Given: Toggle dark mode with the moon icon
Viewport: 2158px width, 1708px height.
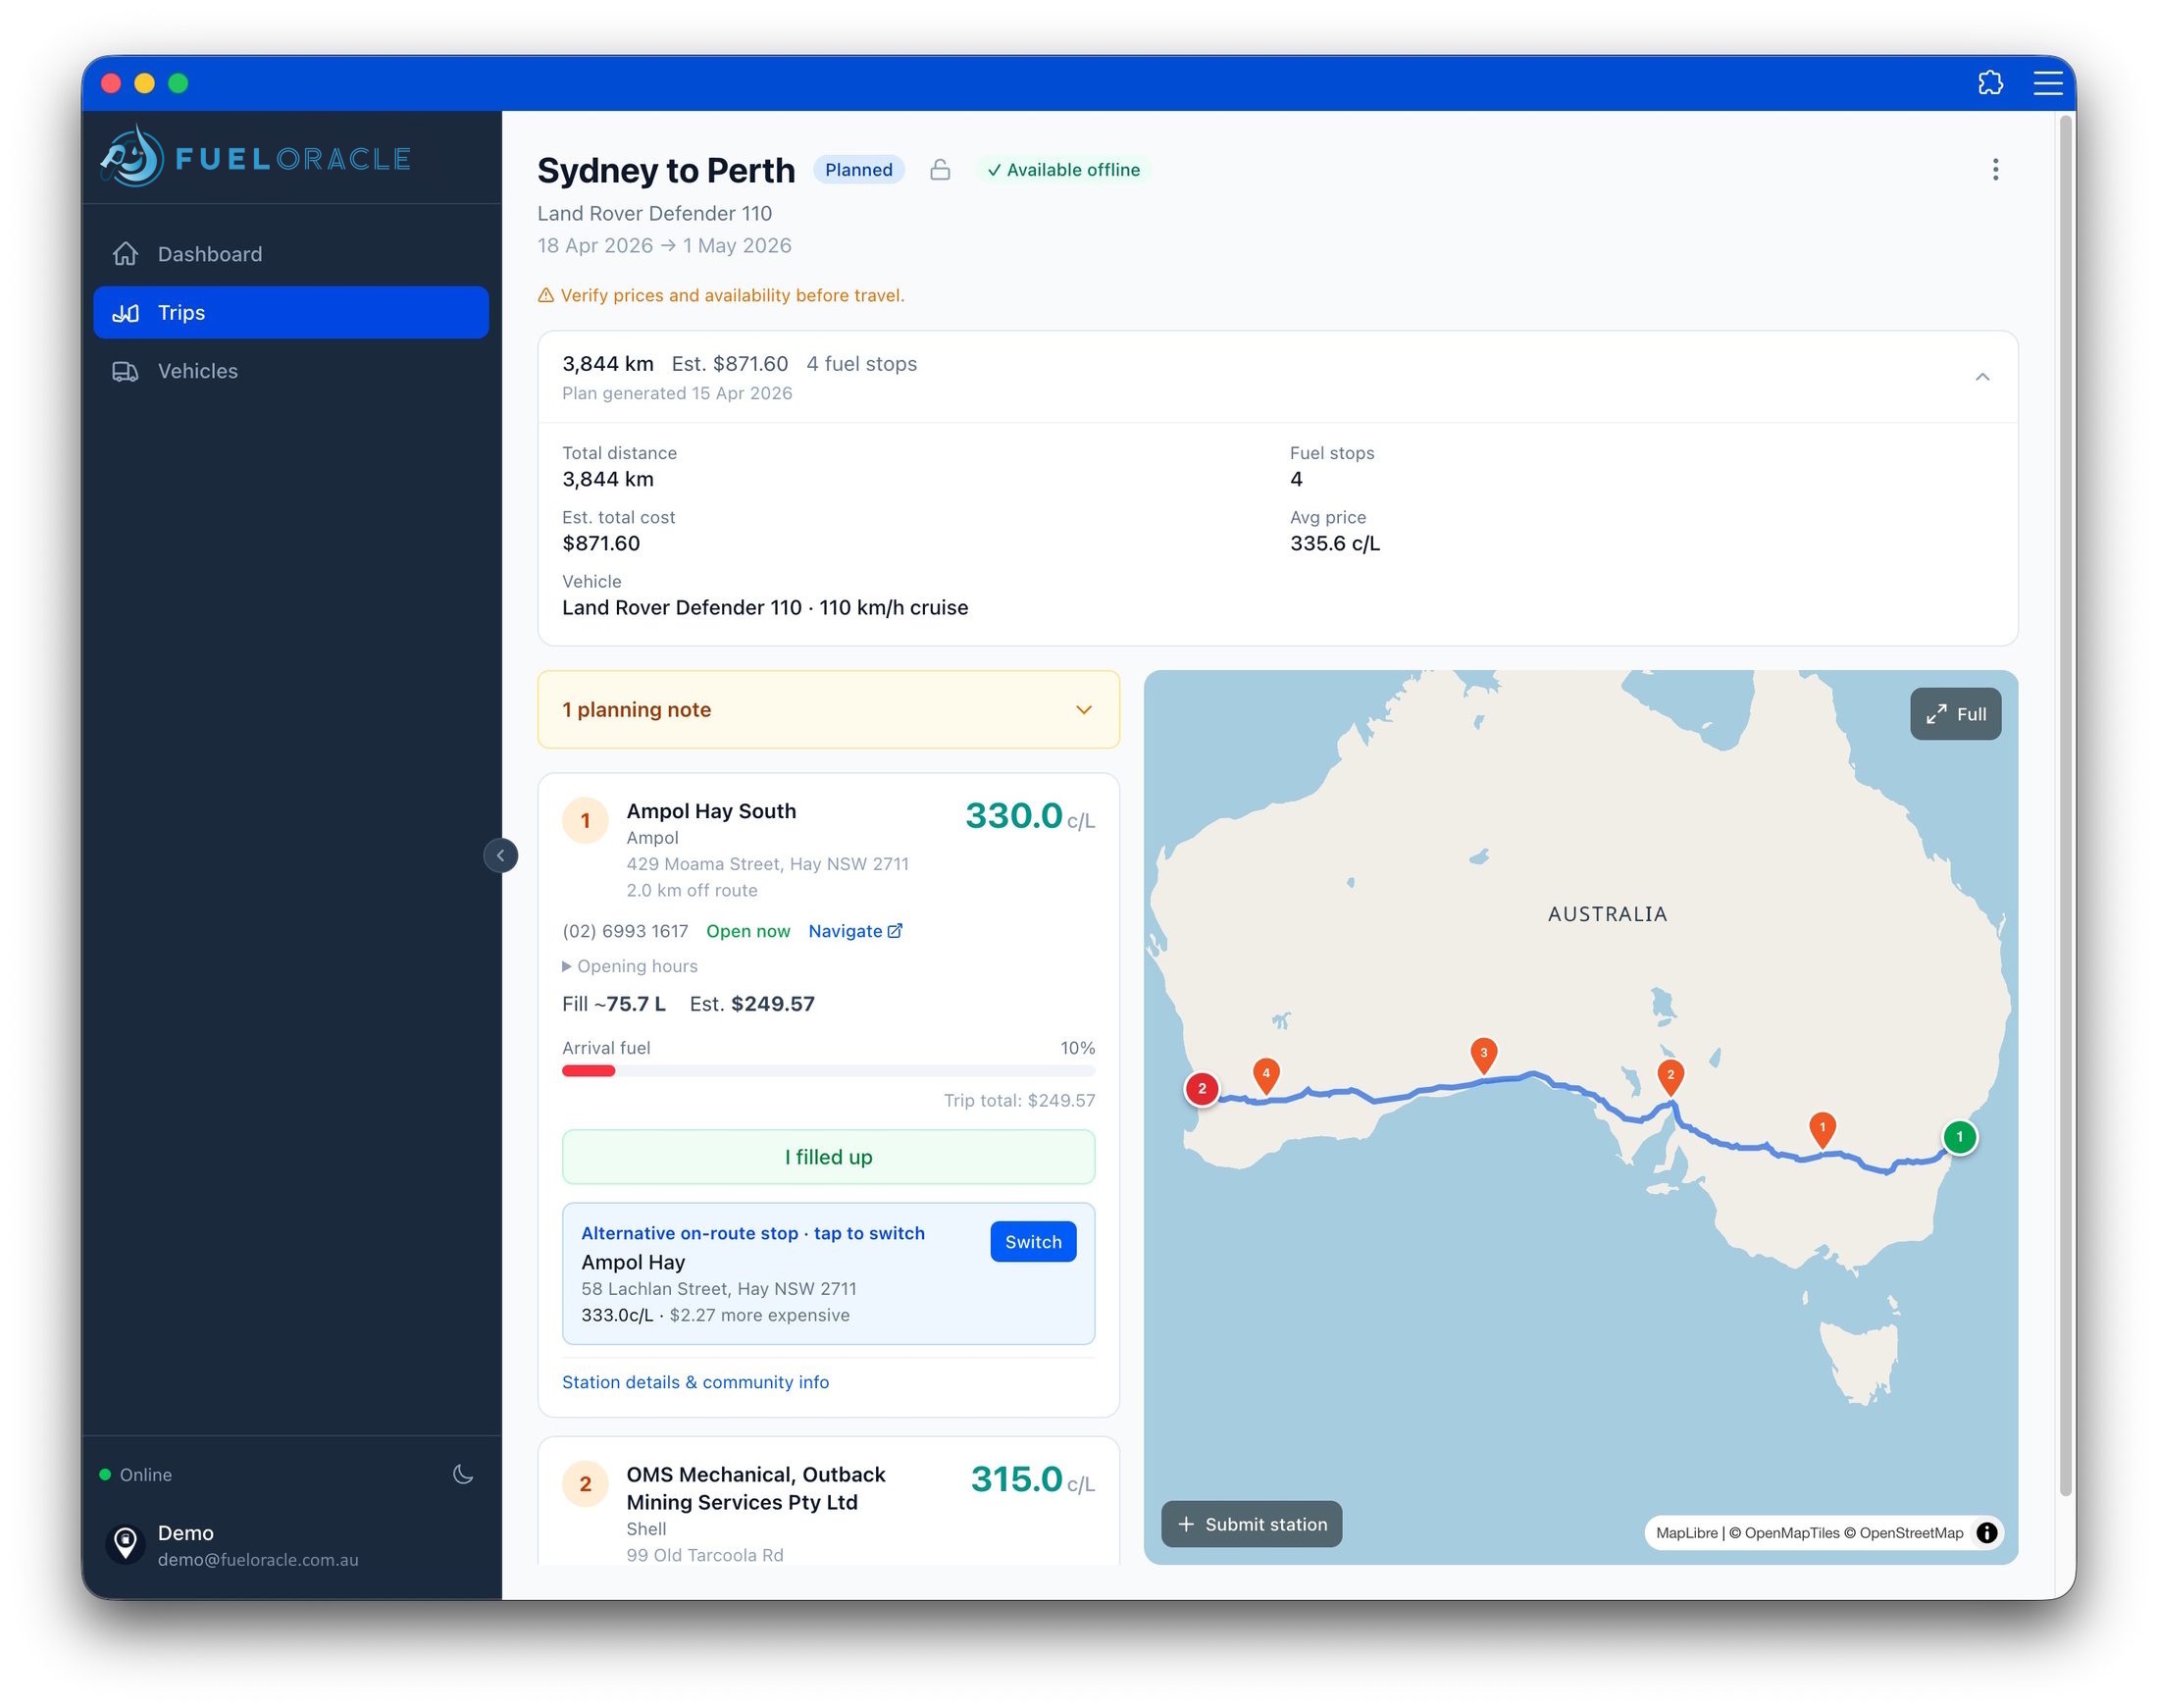Looking at the screenshot, I should click(x=462, y=1474).
